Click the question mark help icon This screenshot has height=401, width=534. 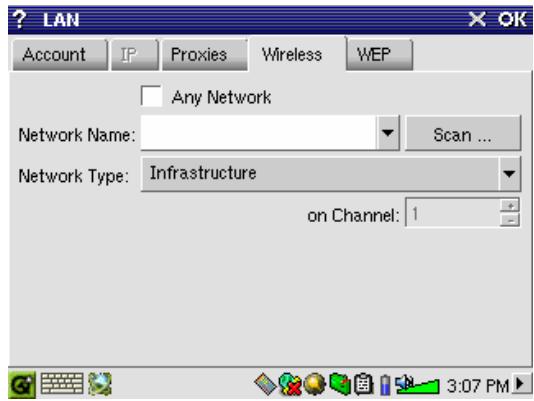(19, 19)
